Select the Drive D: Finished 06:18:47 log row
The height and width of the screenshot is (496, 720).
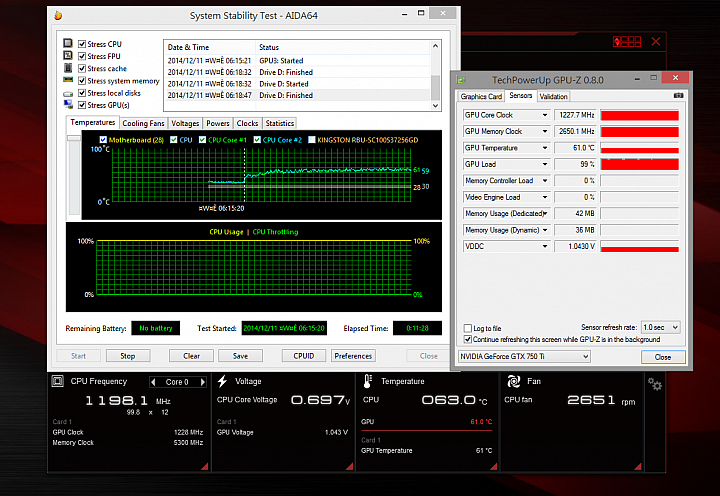click(297, 95)
